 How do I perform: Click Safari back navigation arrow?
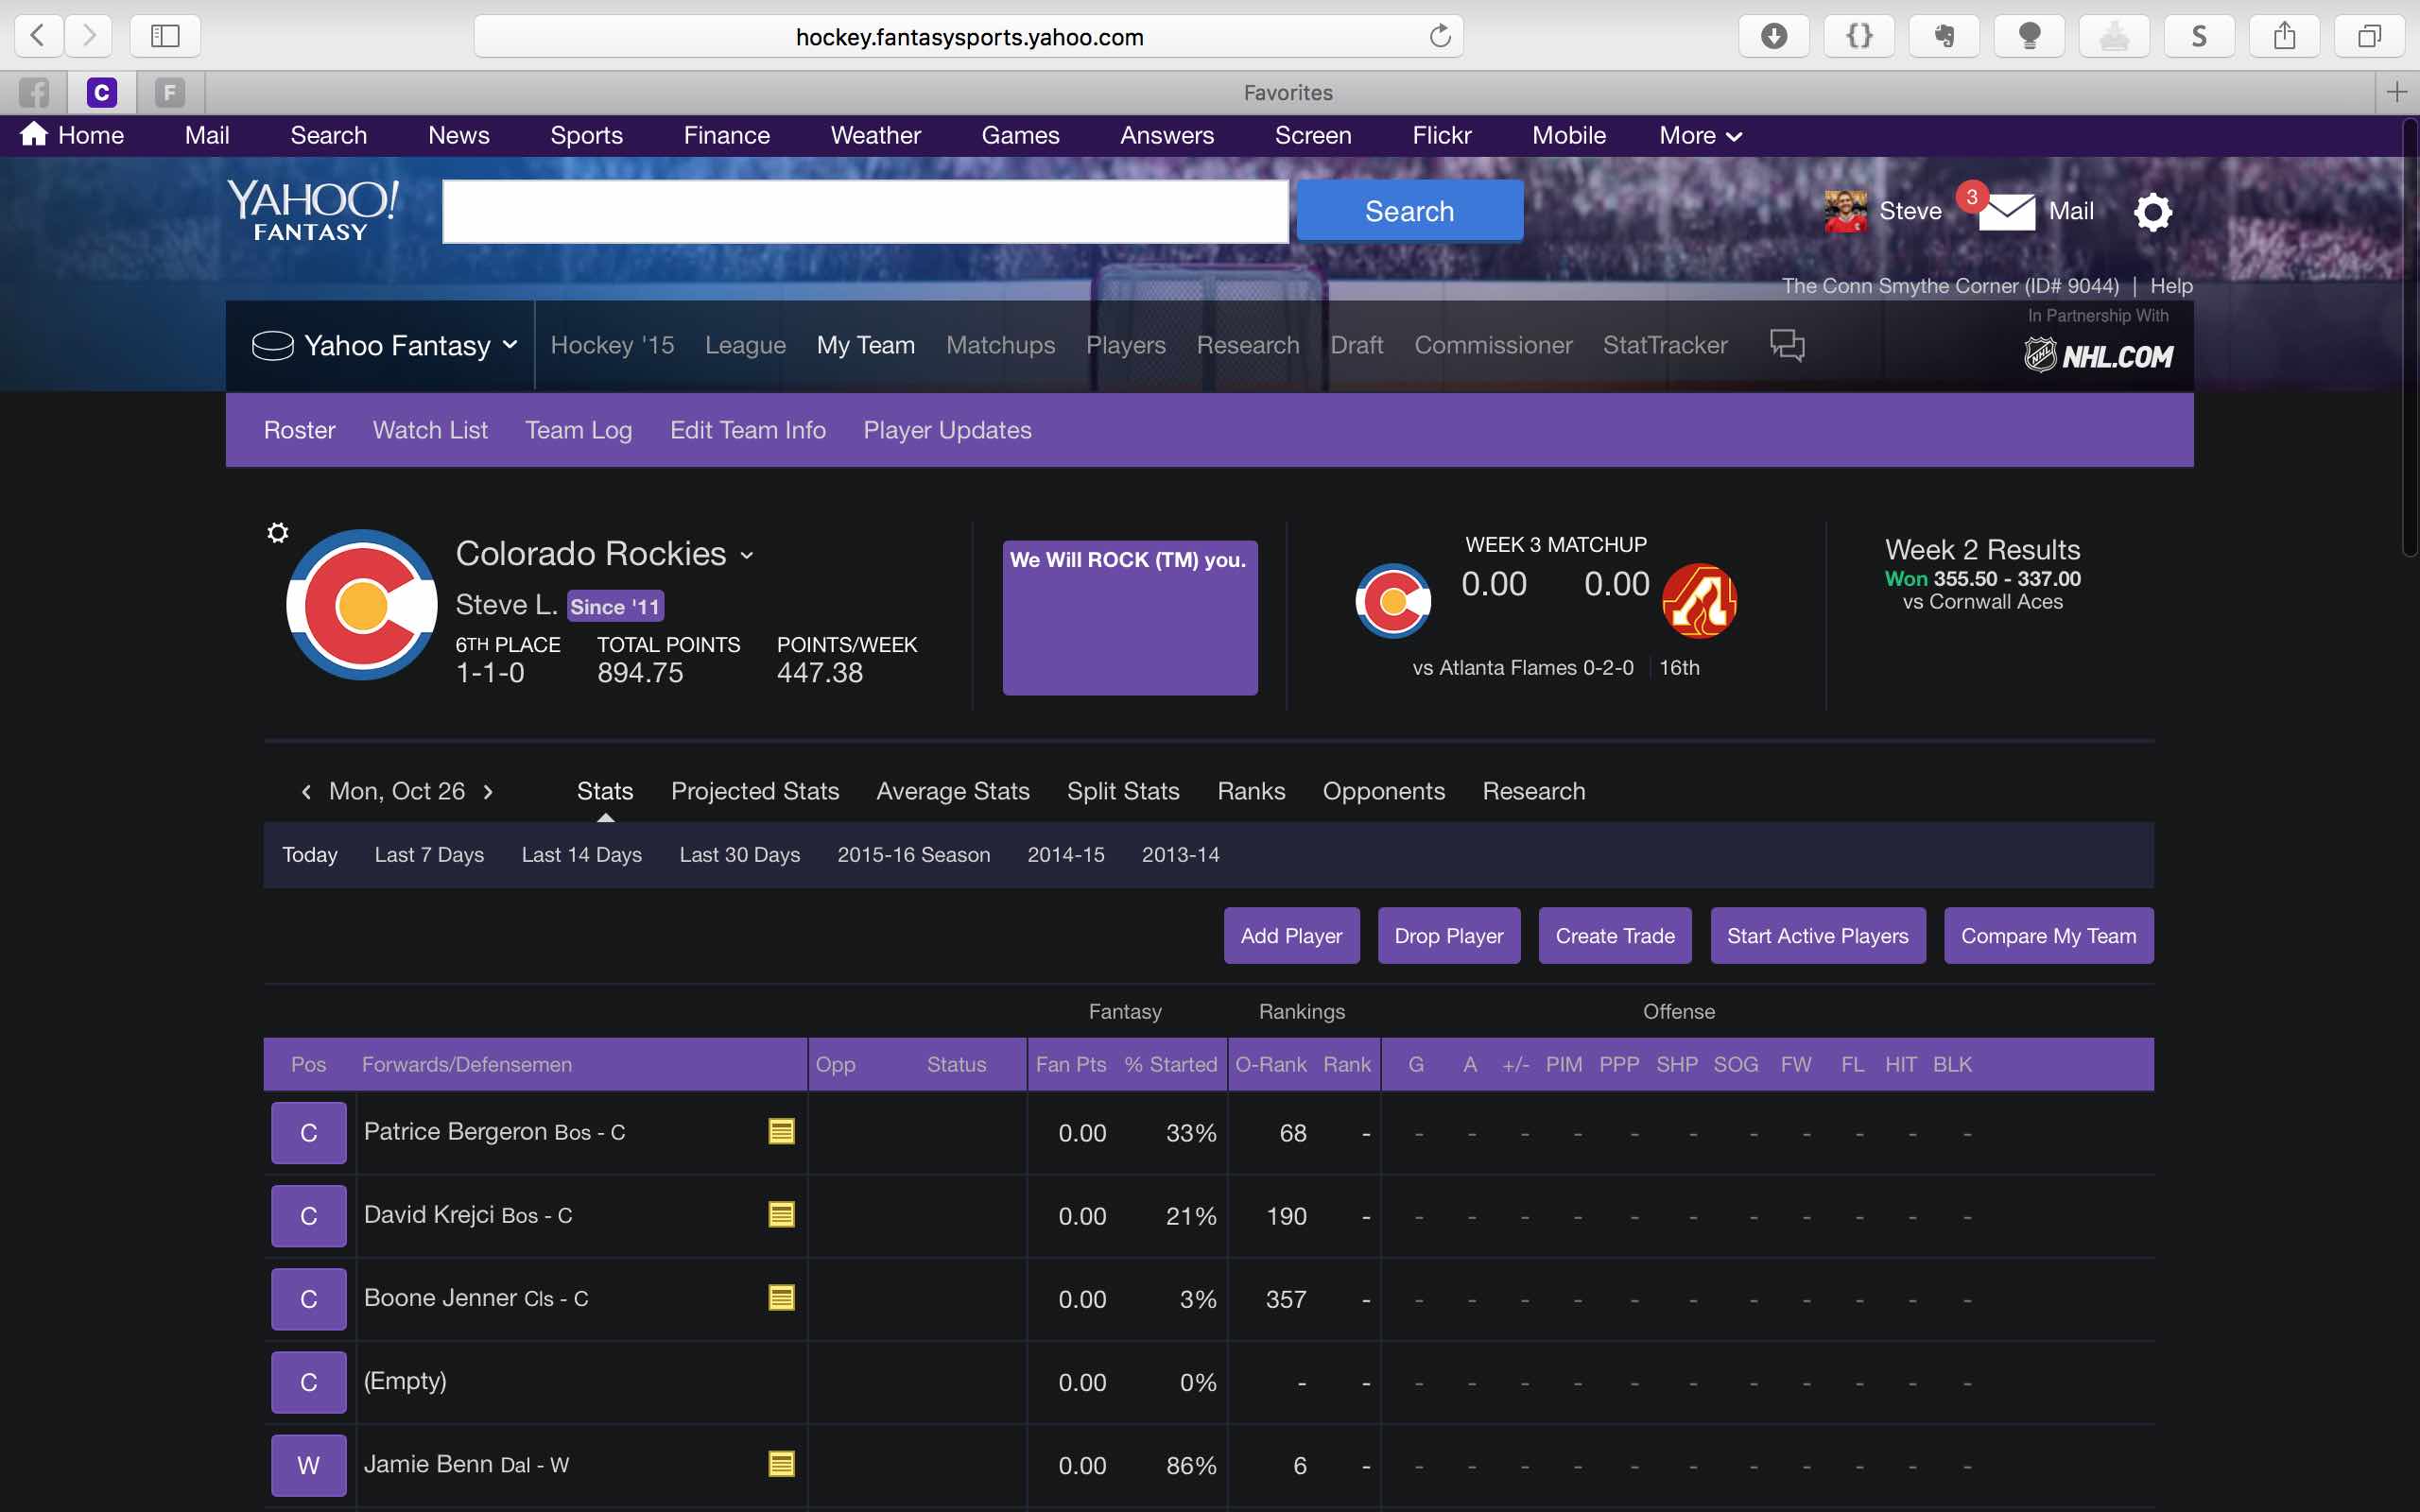38,36
